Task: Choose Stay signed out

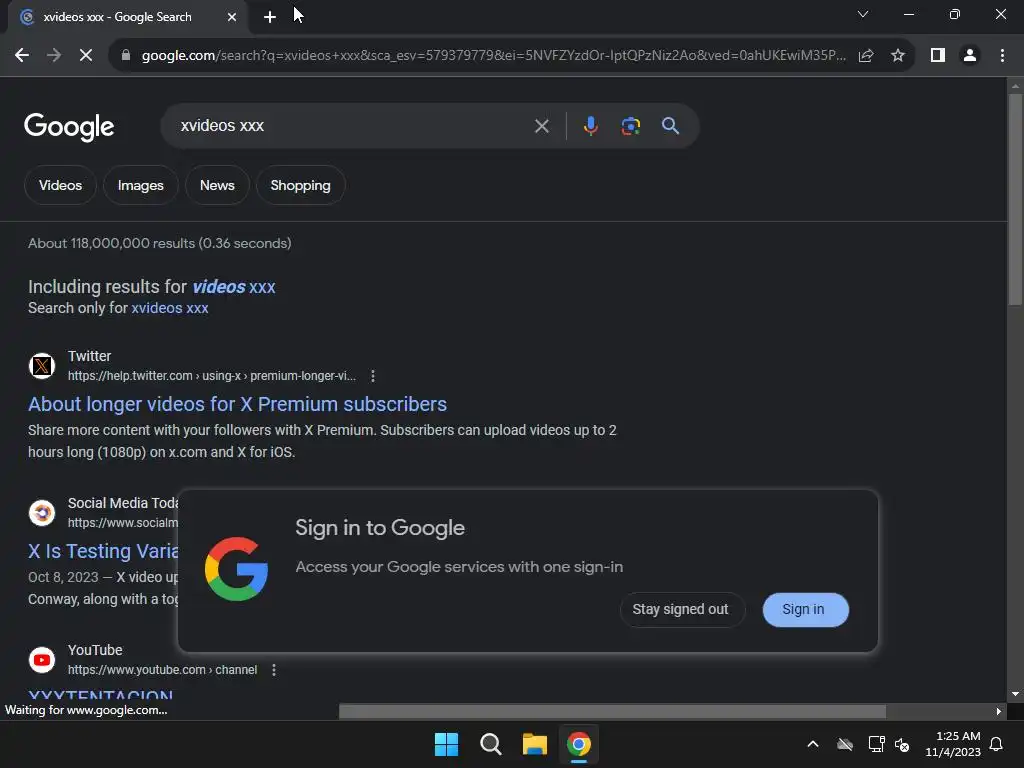Action: (x=680, y=609)
